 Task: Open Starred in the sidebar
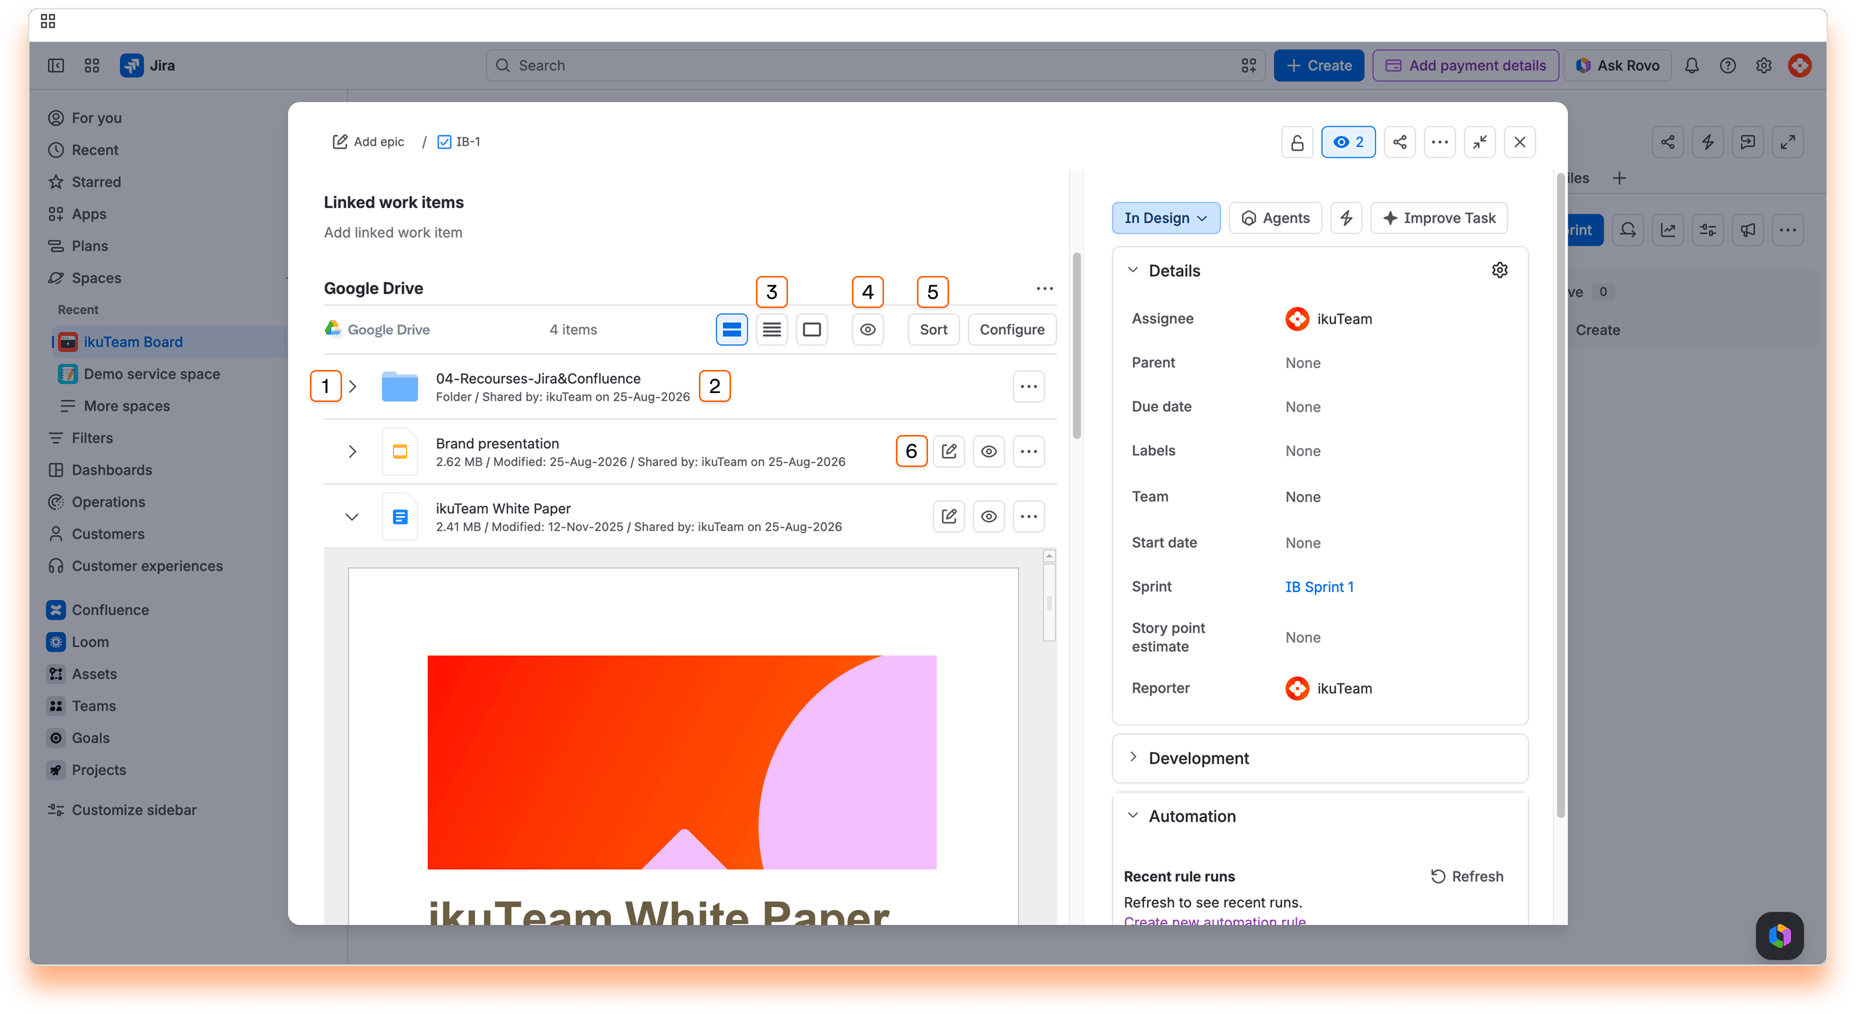pos(96,181)
